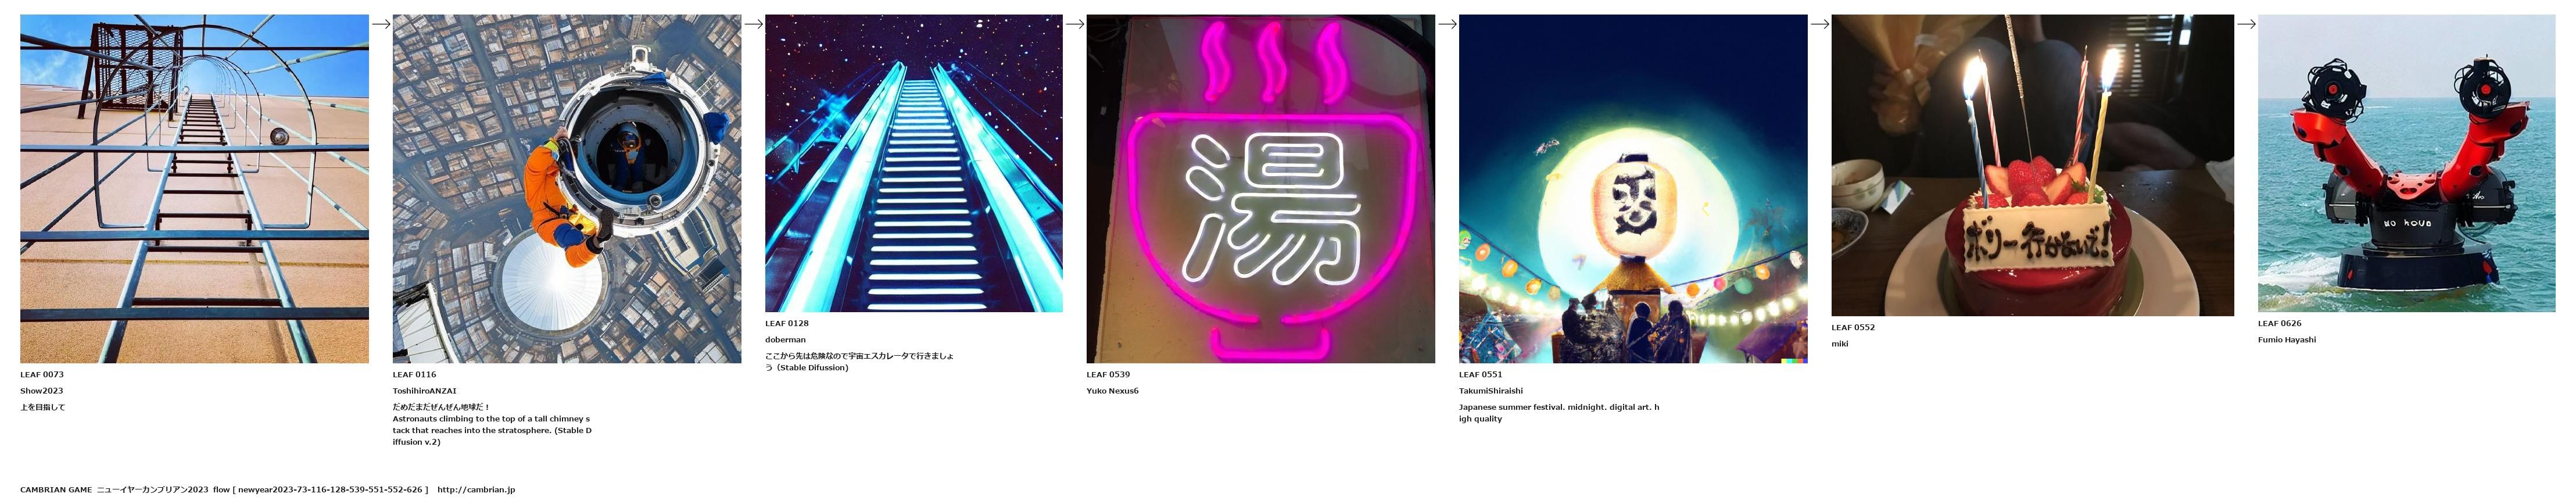Screen dimensions: 2576x504
Task: Open the astronaut chimney image LEAF 0116
Action: click(x=567, y=188)
